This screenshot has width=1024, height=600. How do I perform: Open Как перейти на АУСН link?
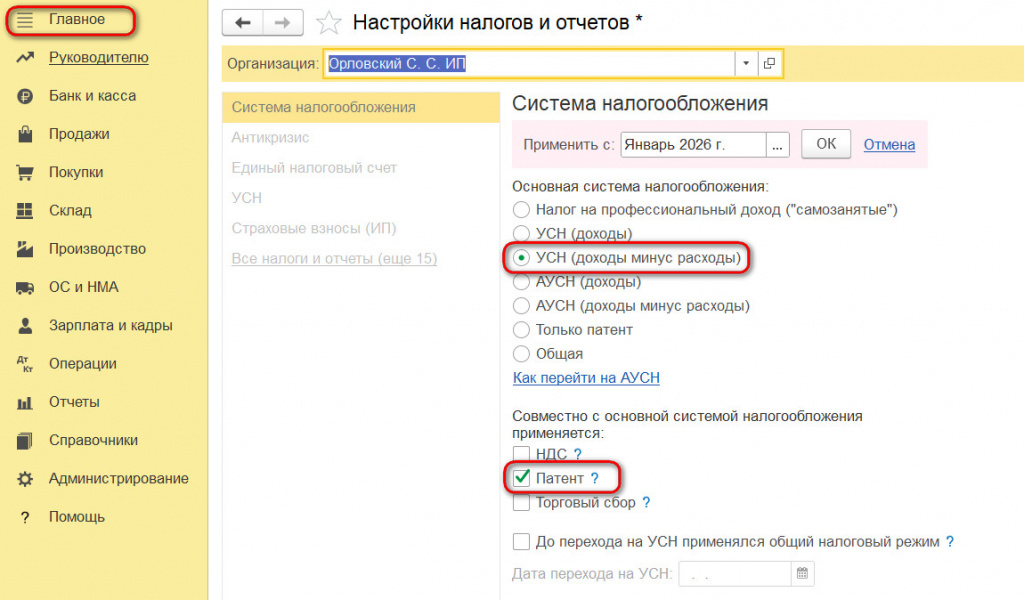click(x=586, y=378)
